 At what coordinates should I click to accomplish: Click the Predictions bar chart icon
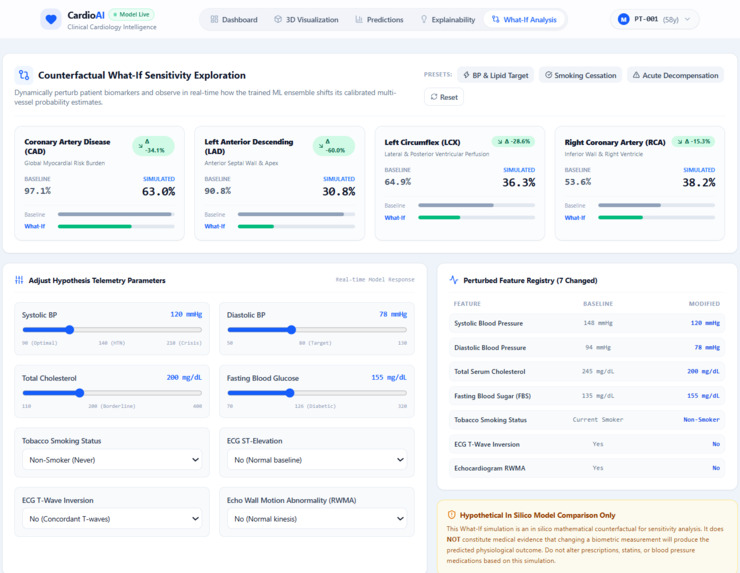[359, 19]
